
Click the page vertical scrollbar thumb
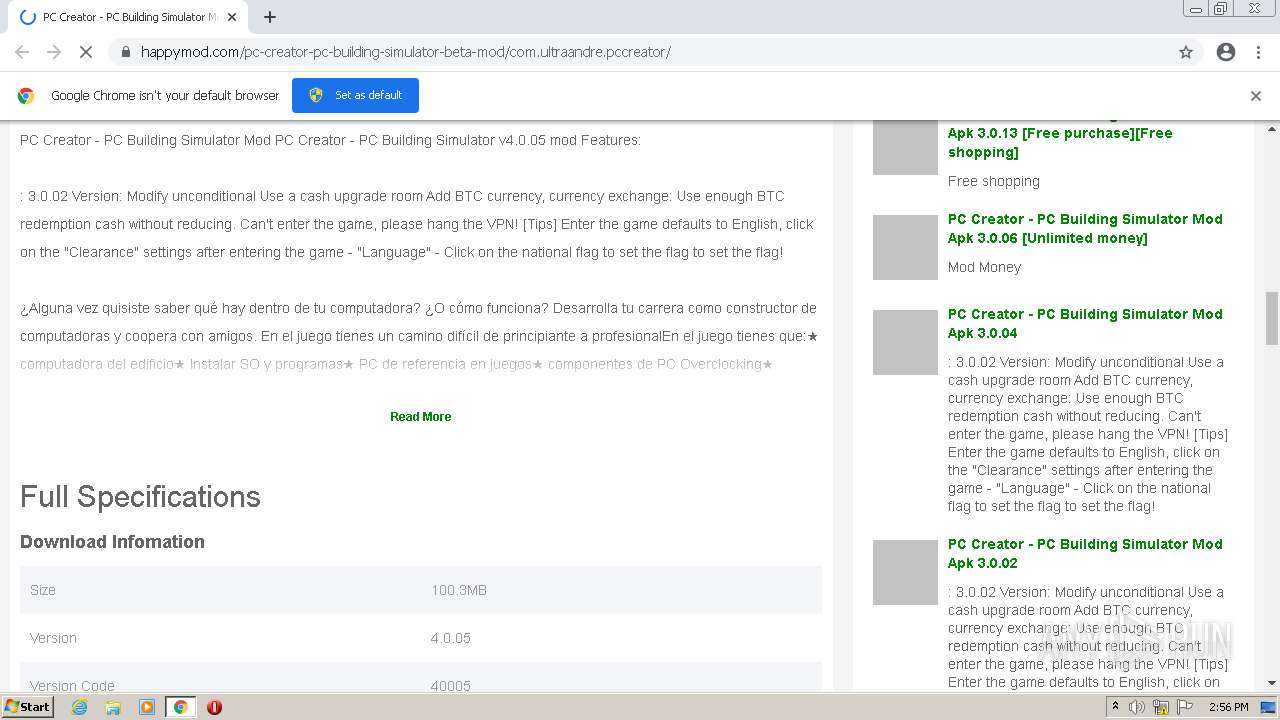coord(1272,318)
